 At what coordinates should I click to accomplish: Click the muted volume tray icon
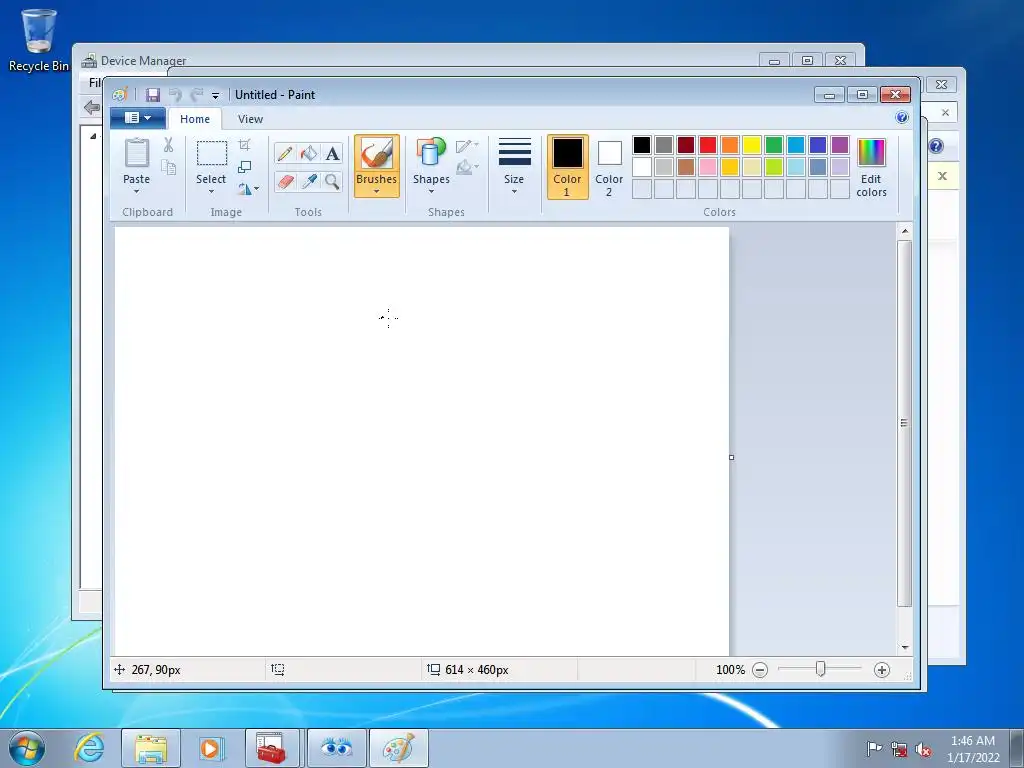click(x=923, y=750)
